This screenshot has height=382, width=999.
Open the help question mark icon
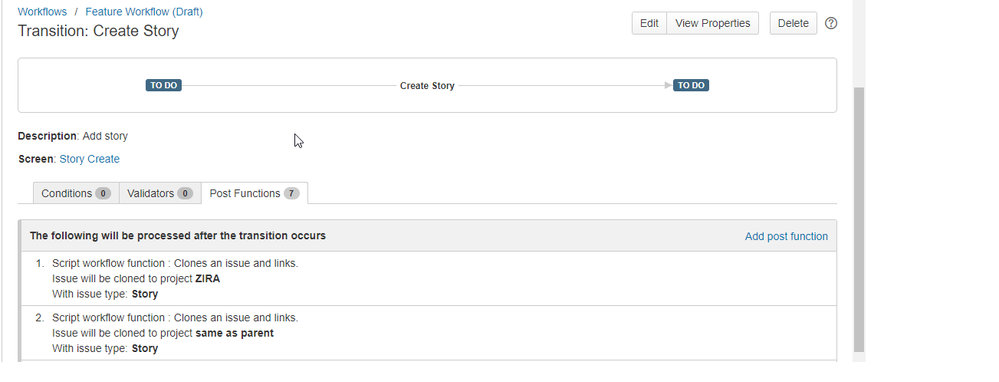[831, 23]
